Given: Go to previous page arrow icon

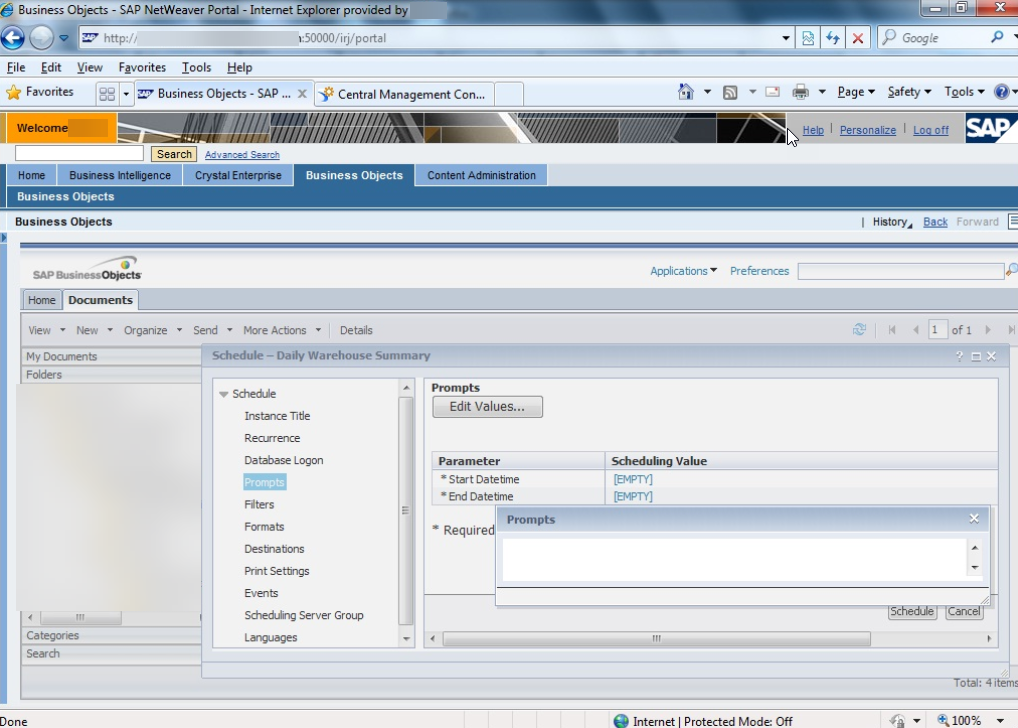Looking at the screenshot, I should click(916, 330).
